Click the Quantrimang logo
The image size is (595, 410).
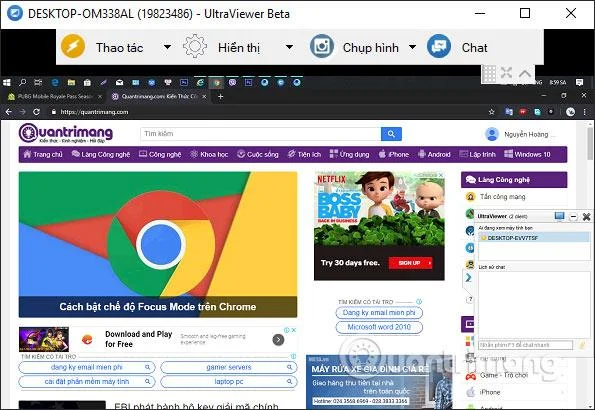(66, 133)
